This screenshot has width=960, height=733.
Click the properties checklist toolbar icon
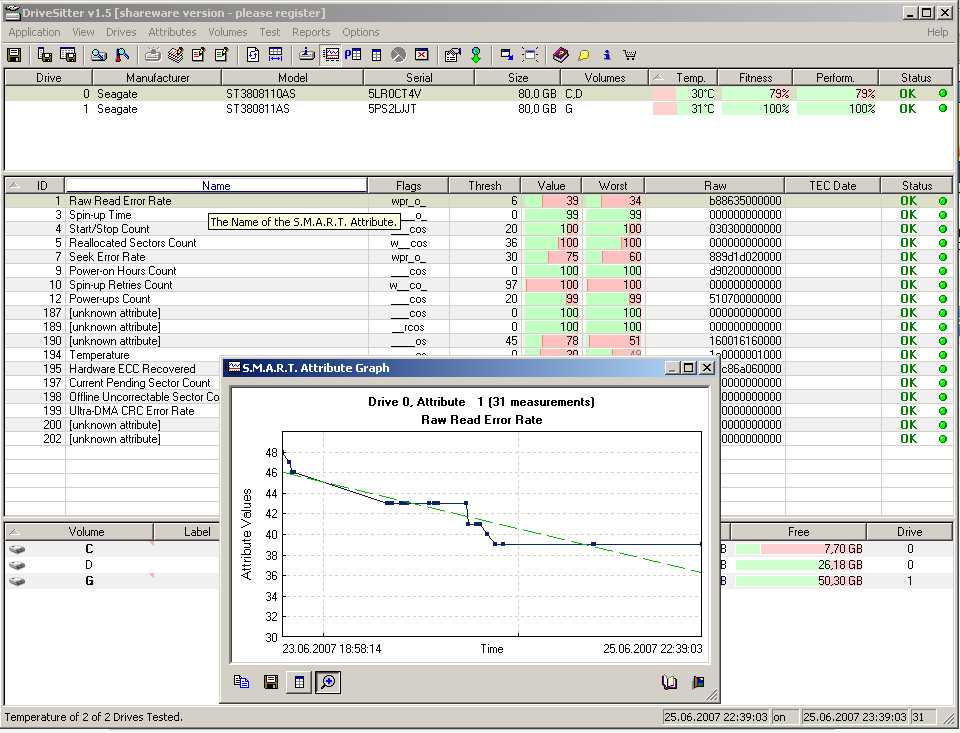point(452,55)
